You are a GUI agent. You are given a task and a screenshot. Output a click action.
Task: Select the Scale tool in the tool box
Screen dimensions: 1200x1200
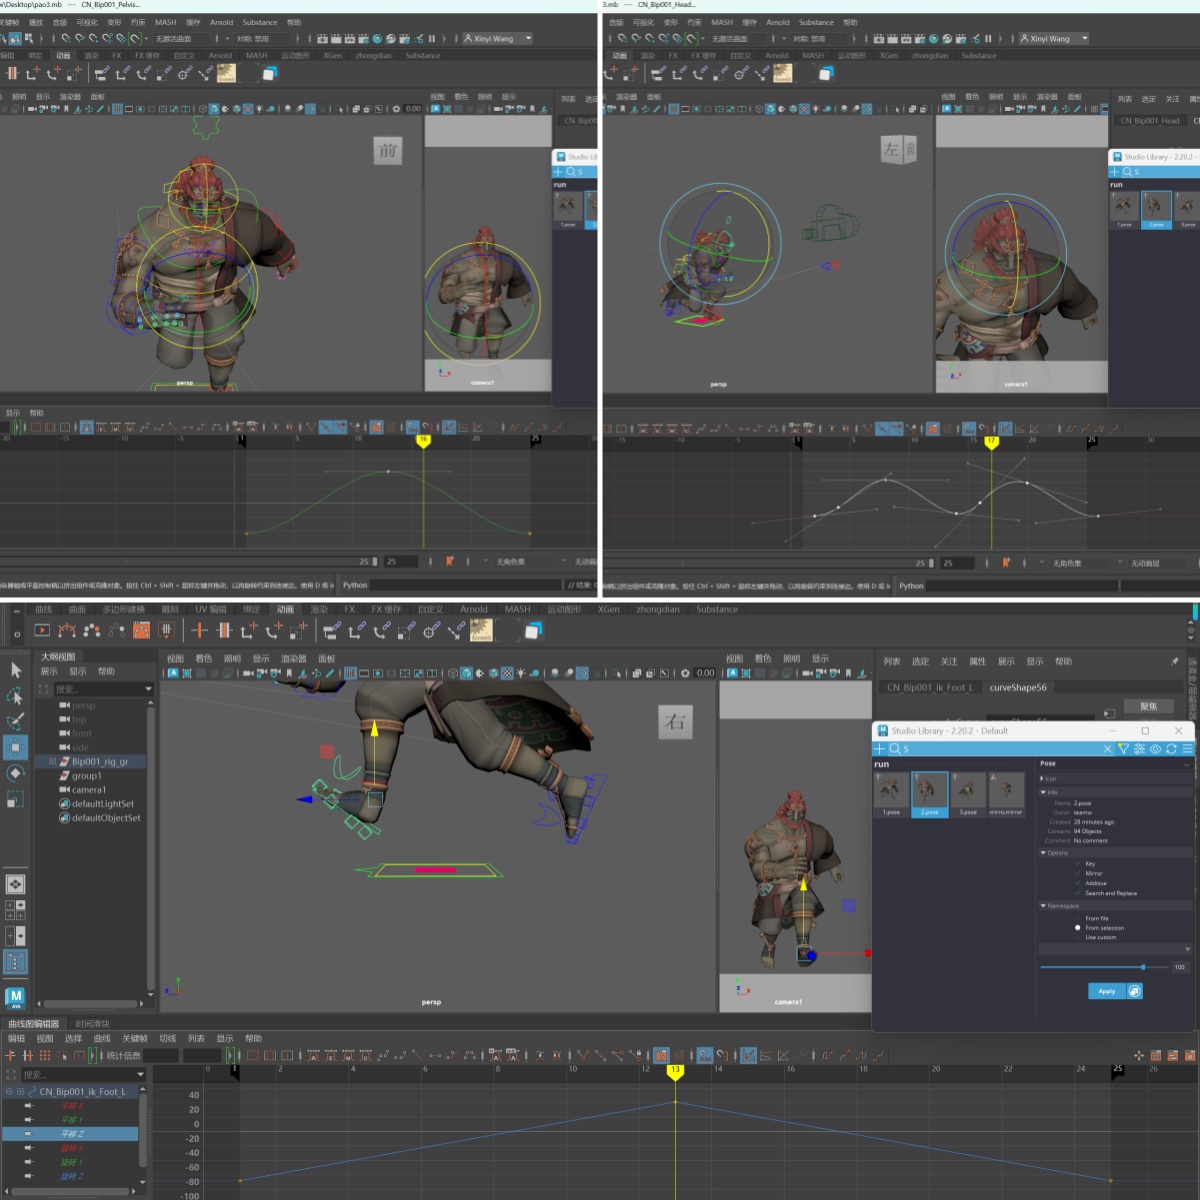coord(15,799)
